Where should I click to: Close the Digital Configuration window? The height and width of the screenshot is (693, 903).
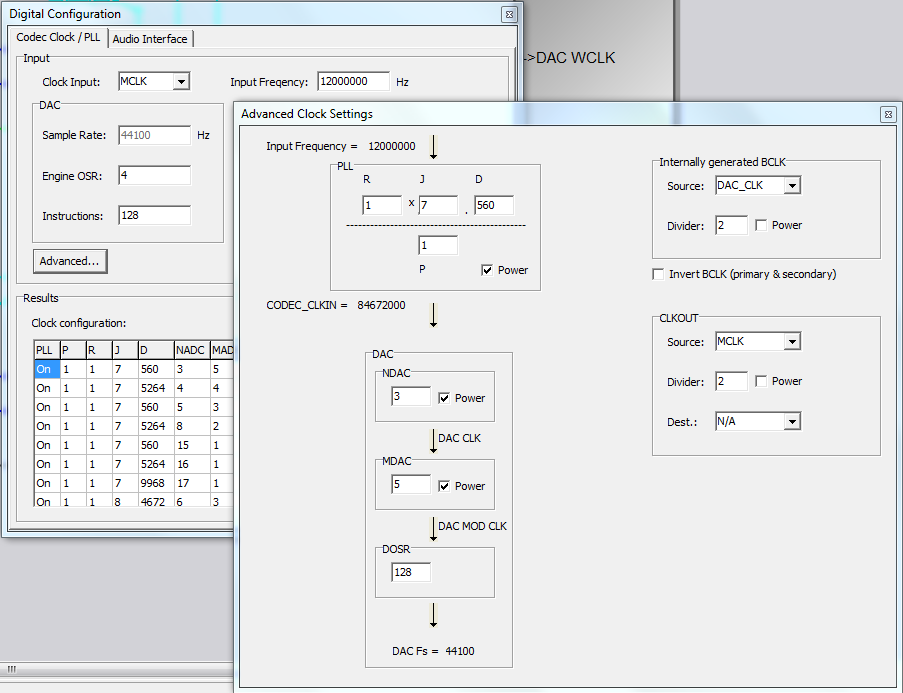509,14
